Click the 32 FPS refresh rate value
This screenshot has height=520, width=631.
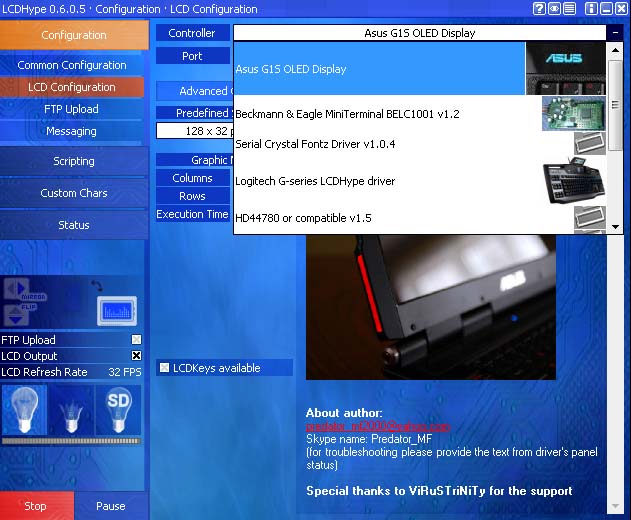tap(125, 372)
